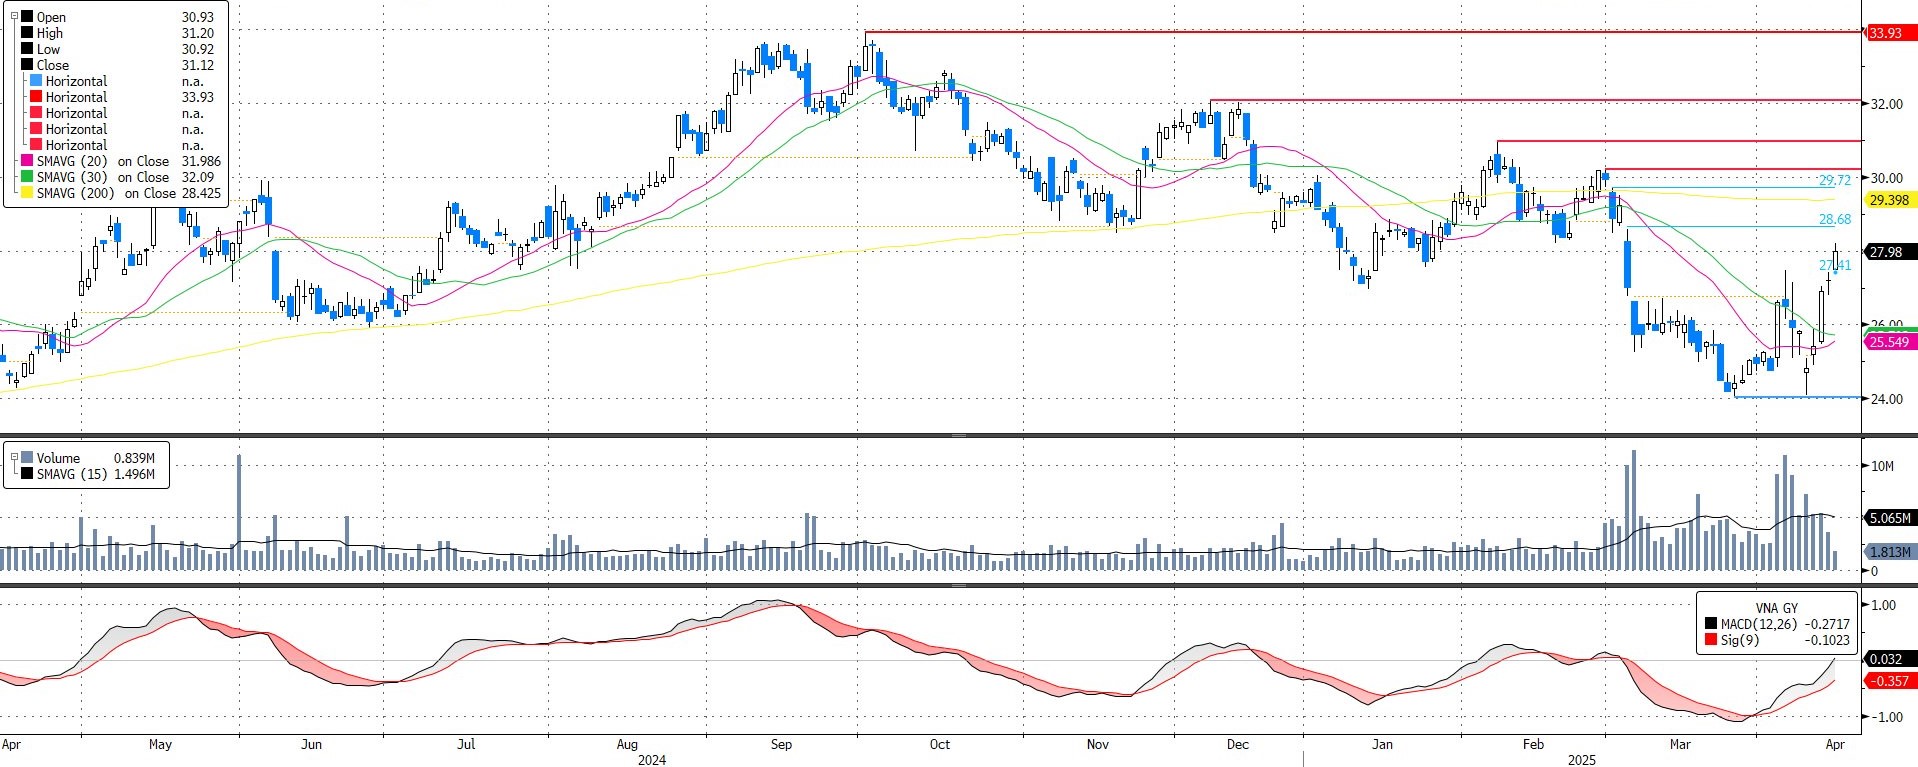Click the Jul label on time axis
Image resolution: width=1918 pixels, height=767 pixels.
pos(465,744)
